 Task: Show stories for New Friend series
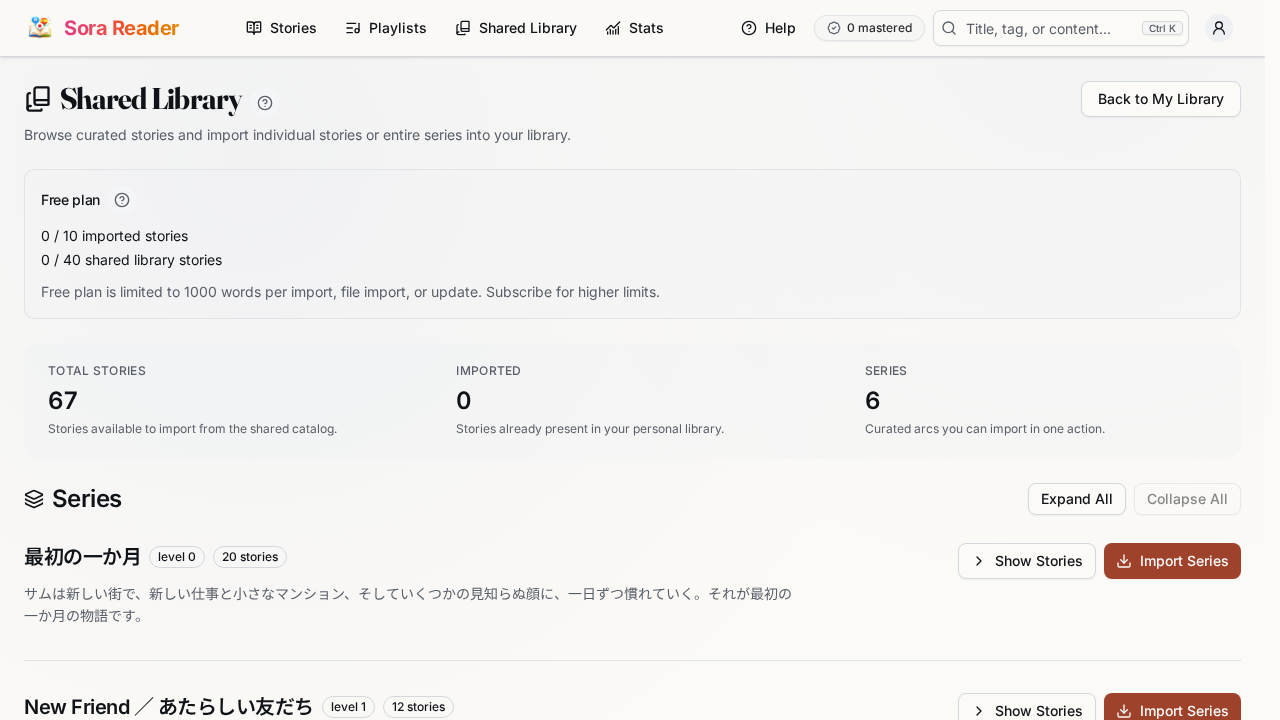pyautogui.click(x=1026, y=707)
